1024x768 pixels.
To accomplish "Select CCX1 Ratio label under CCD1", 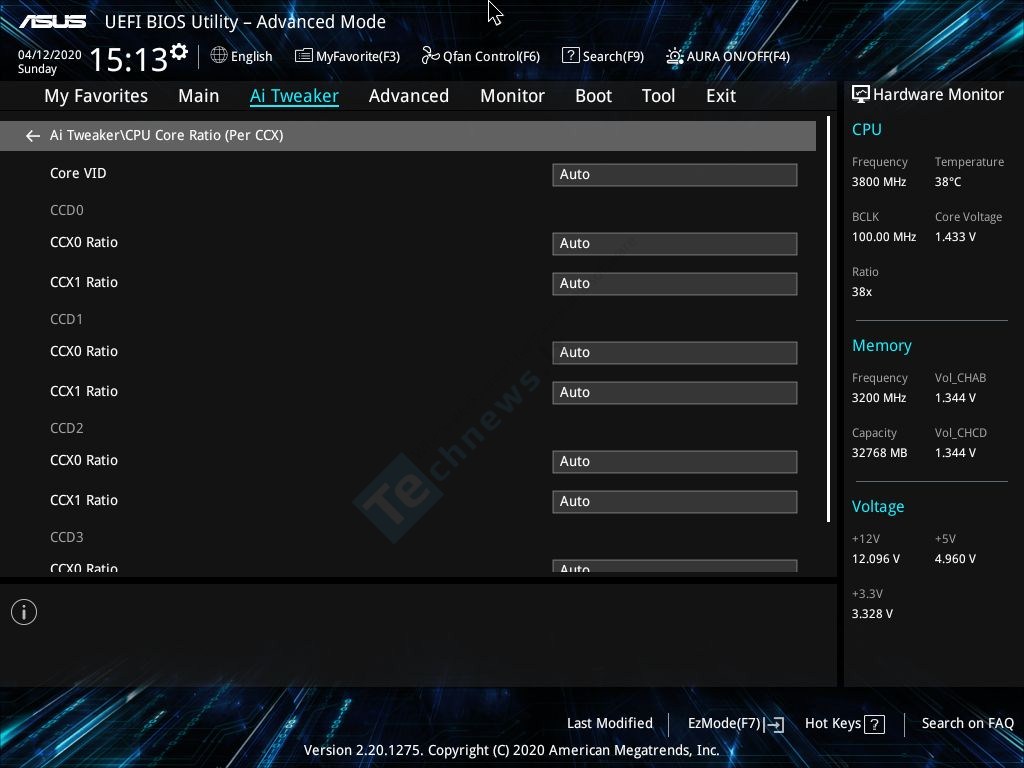I will (84, 391).
